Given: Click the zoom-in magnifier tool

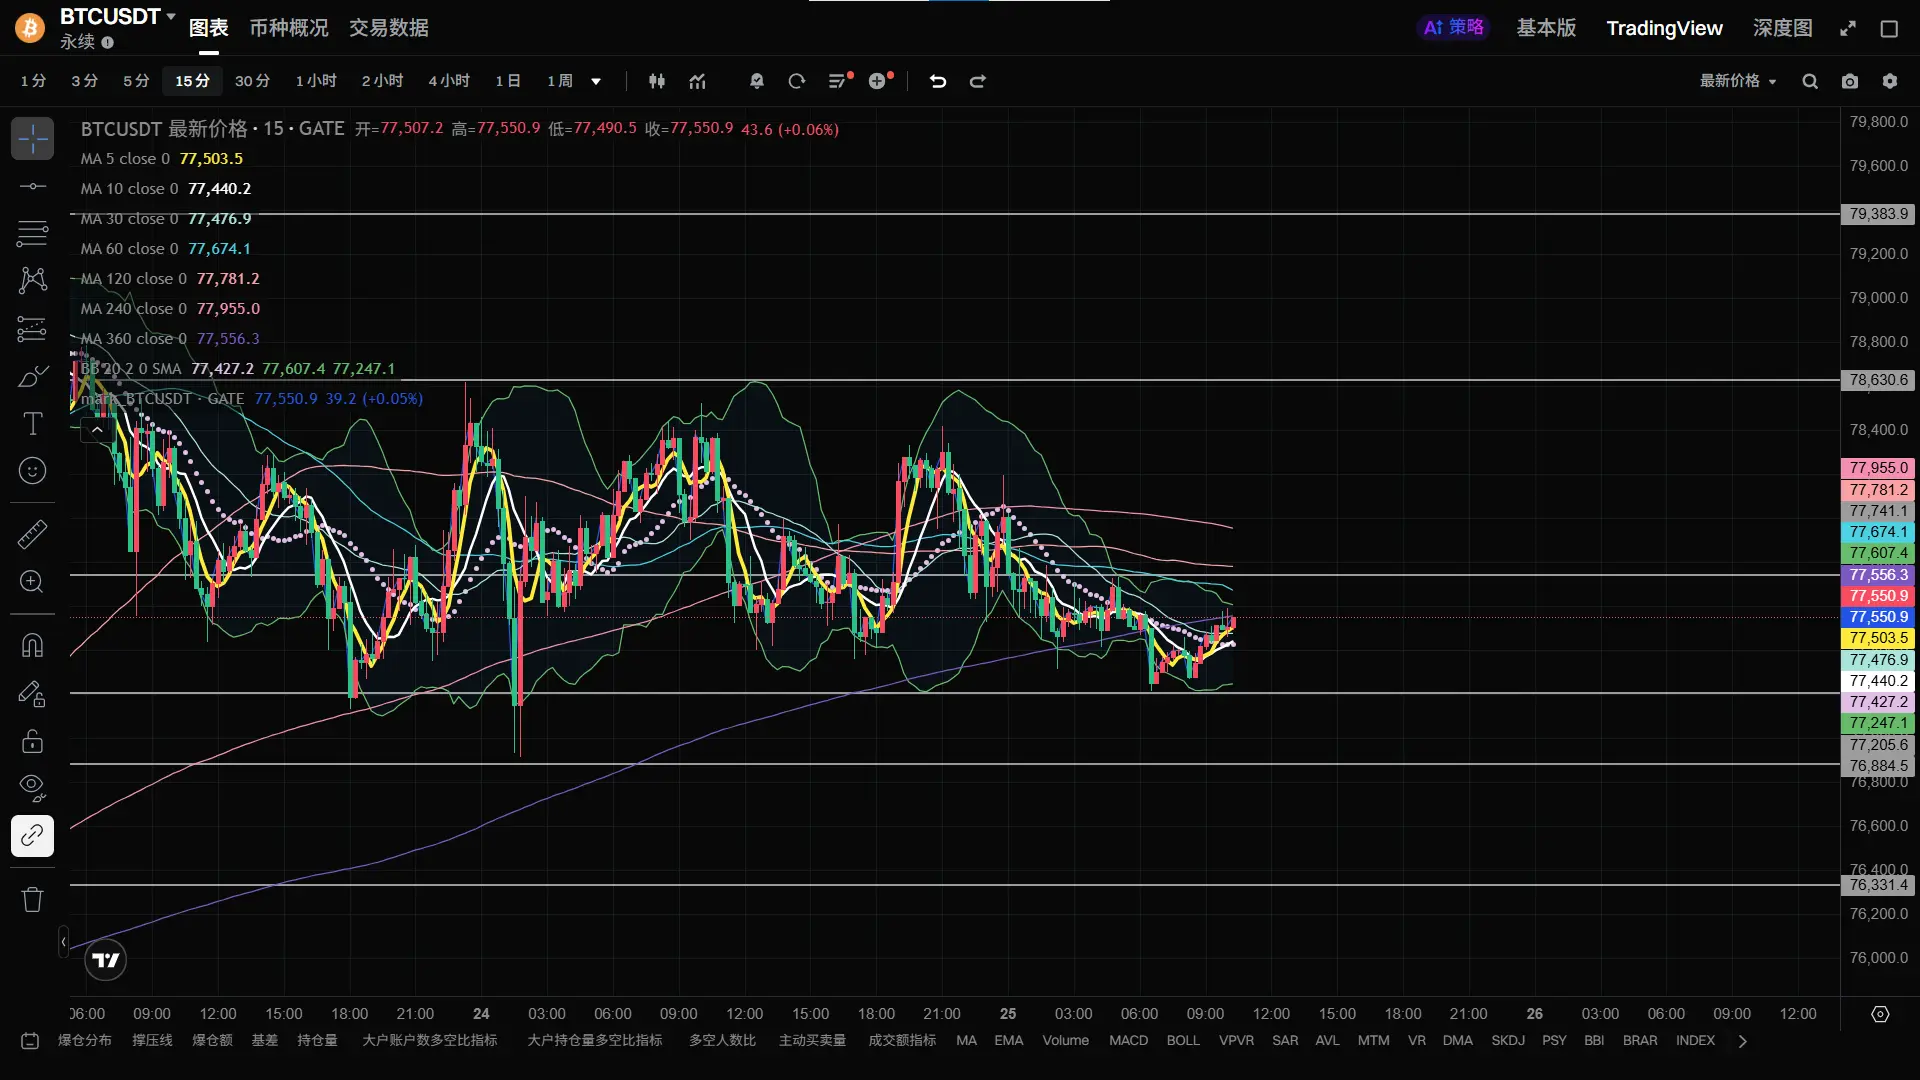Looking at the screenshot, I should pyautogui.click(x=32, y=582).
